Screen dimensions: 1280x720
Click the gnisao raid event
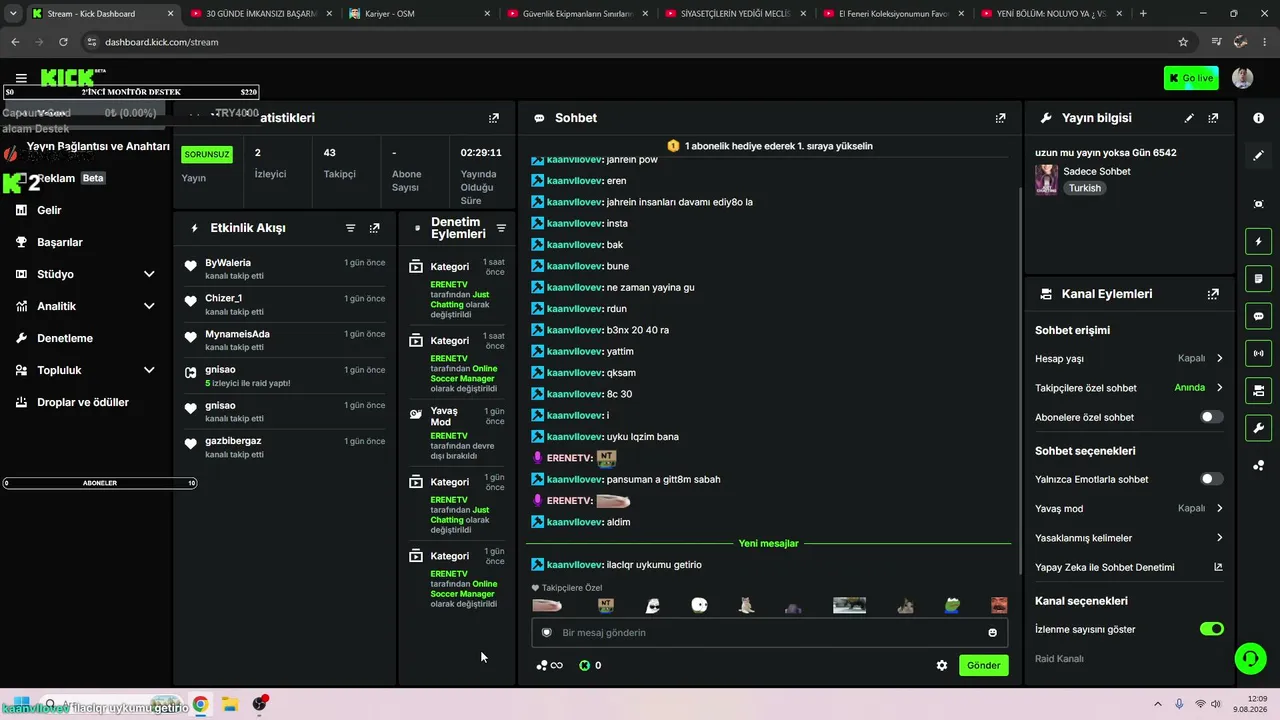click(285, 376)
